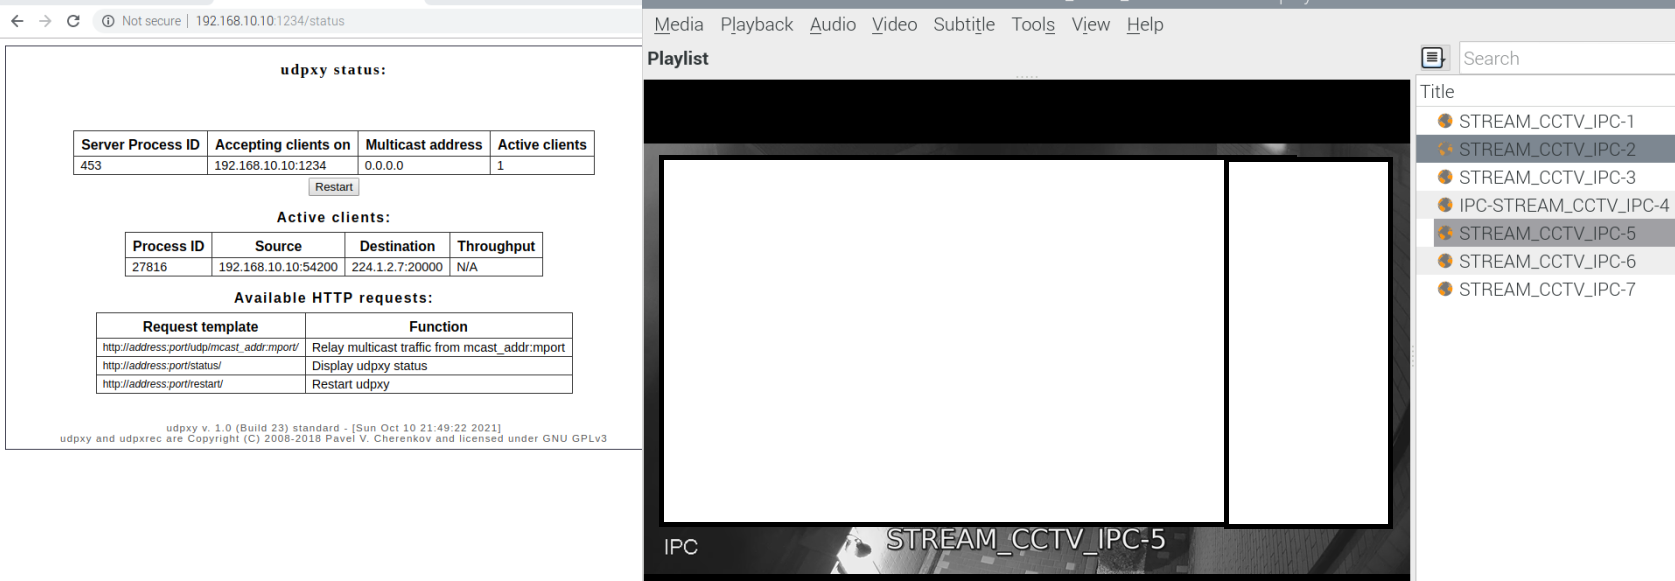
Task: Select STREAM_CCTV_IPC-6 in the playlist
Action: pos(1546,261)
